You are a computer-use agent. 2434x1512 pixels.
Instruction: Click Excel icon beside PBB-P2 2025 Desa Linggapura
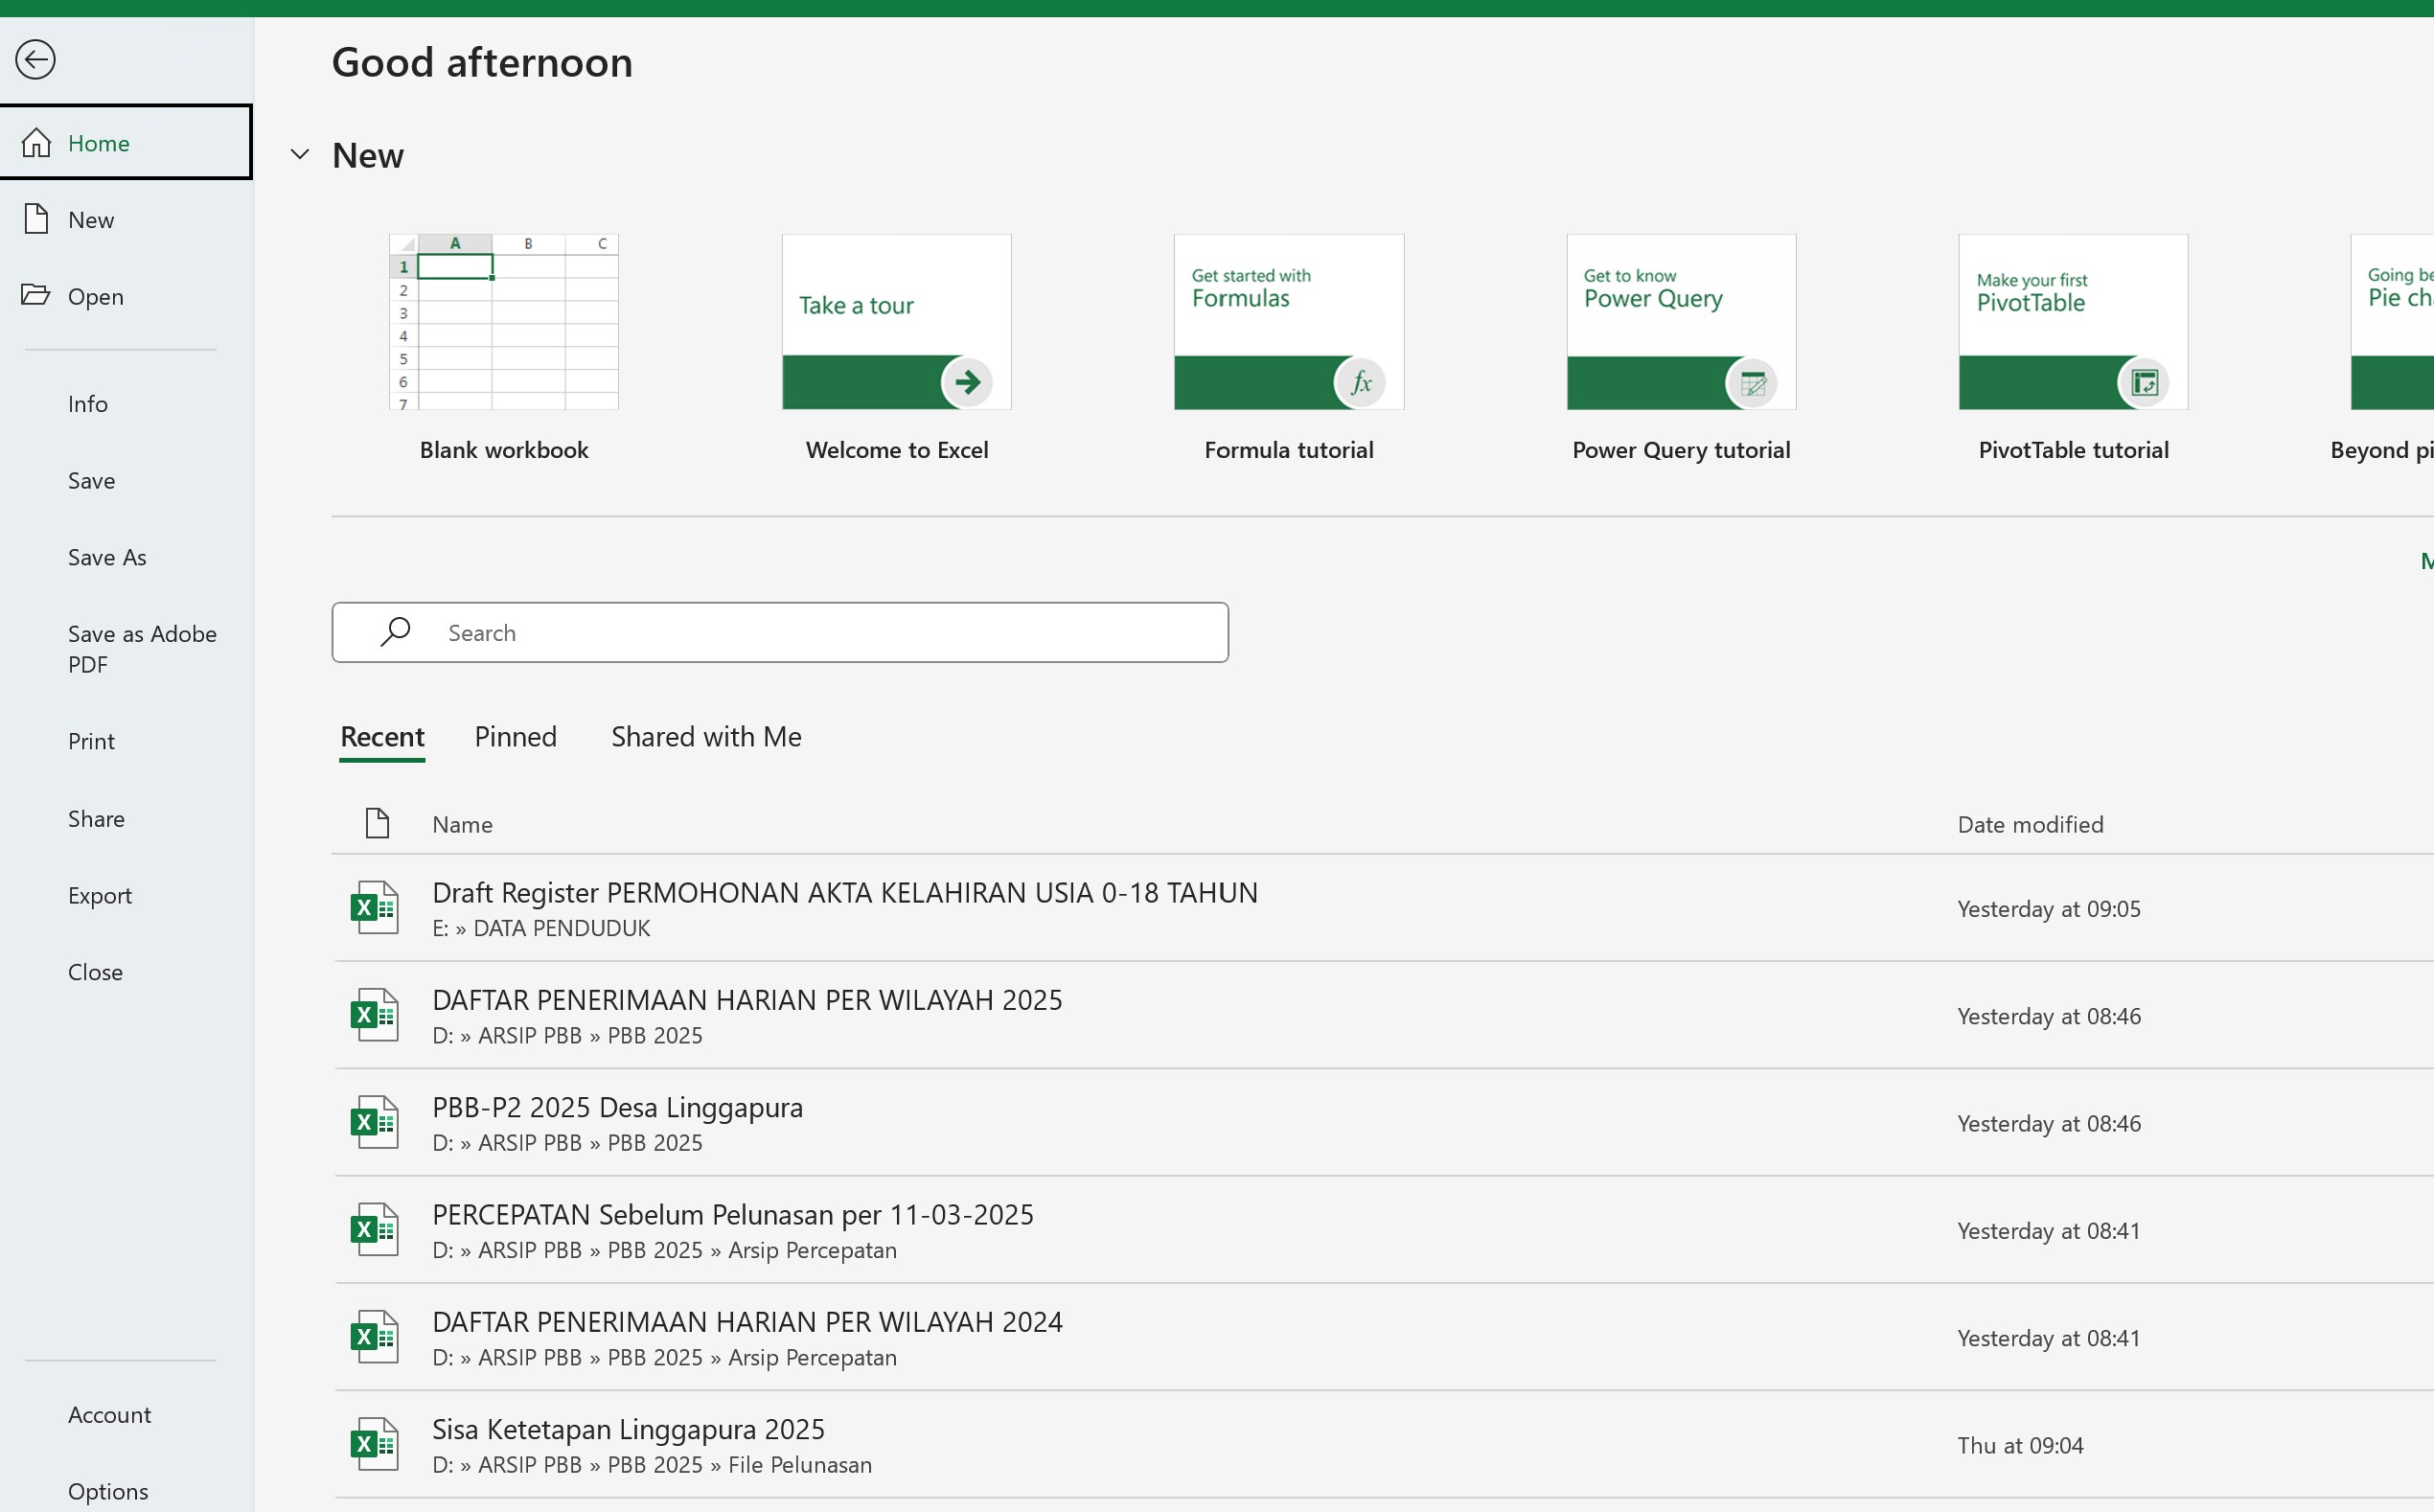375,1122
